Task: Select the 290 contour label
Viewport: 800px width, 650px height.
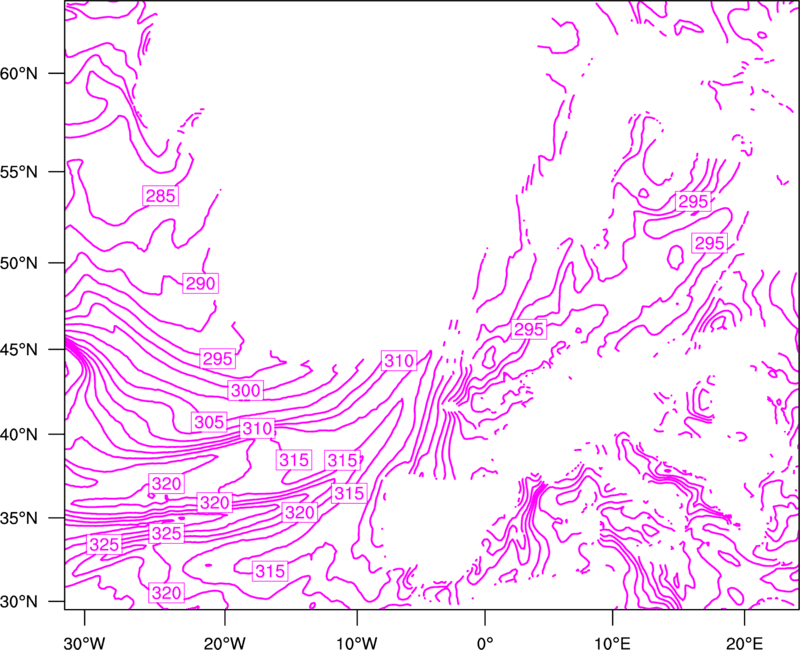Action: [x=201, y=283]
